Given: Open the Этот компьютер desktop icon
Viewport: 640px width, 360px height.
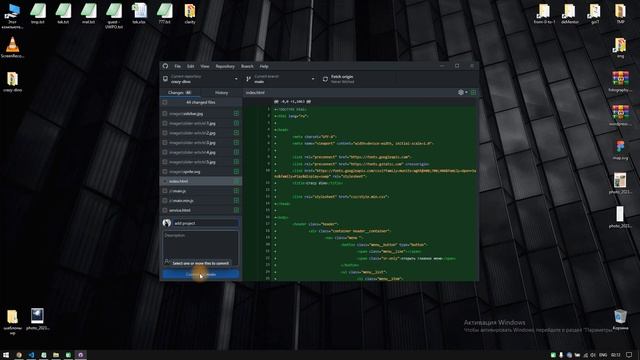Looking at the screenshot, I should [x=12, y=16].
